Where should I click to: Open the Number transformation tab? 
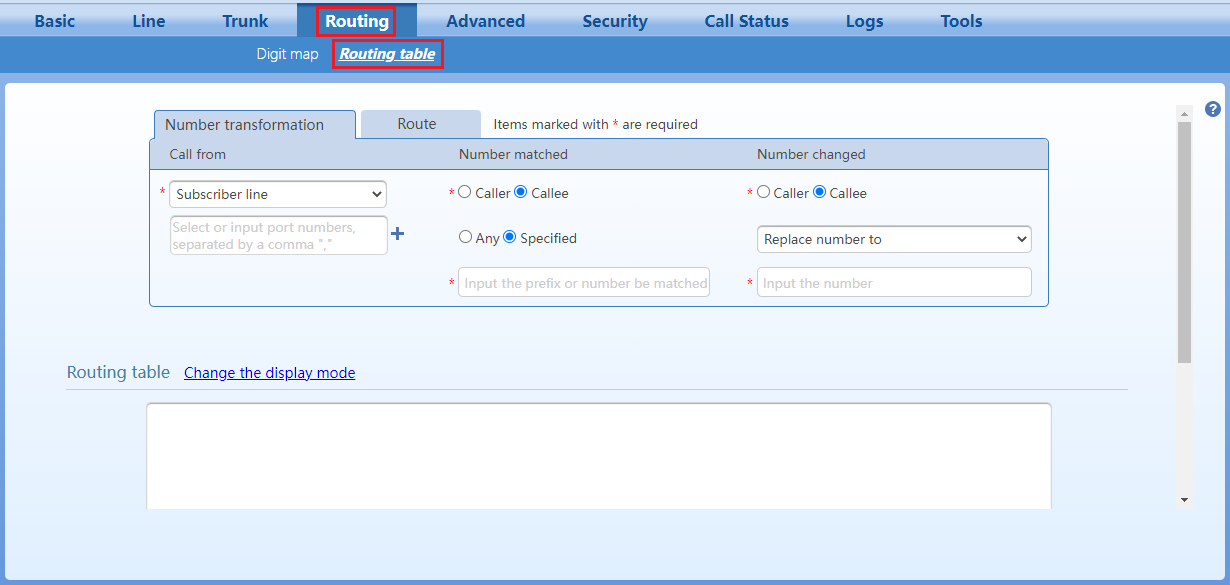(245, 125)
